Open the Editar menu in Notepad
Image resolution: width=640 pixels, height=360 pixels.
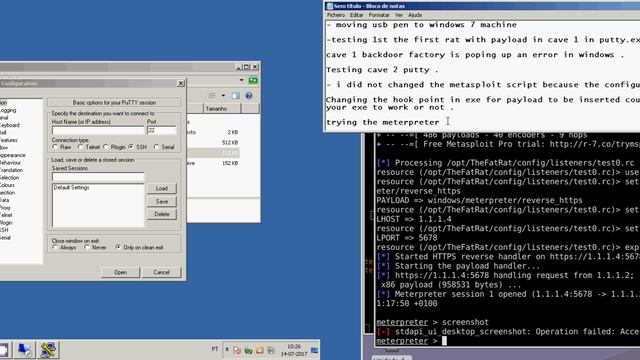tap(356, 15)
